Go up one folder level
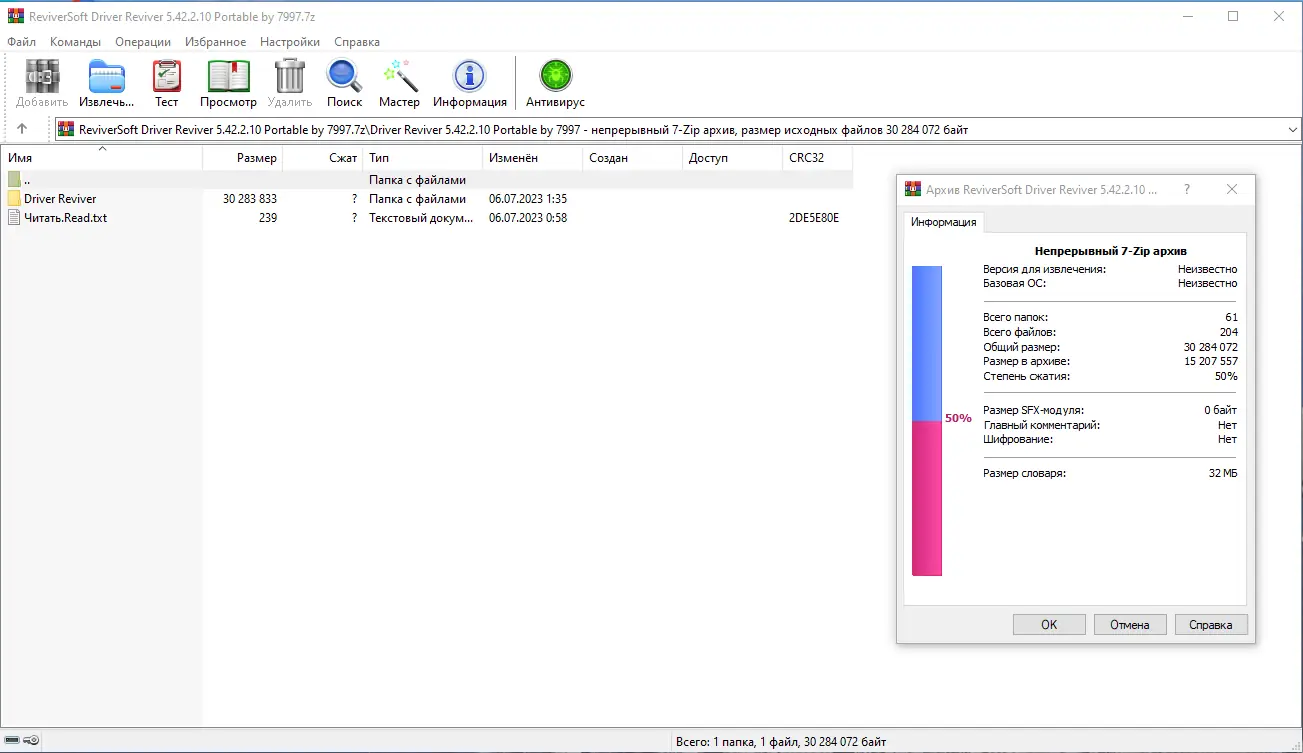 tap(22, 128)
